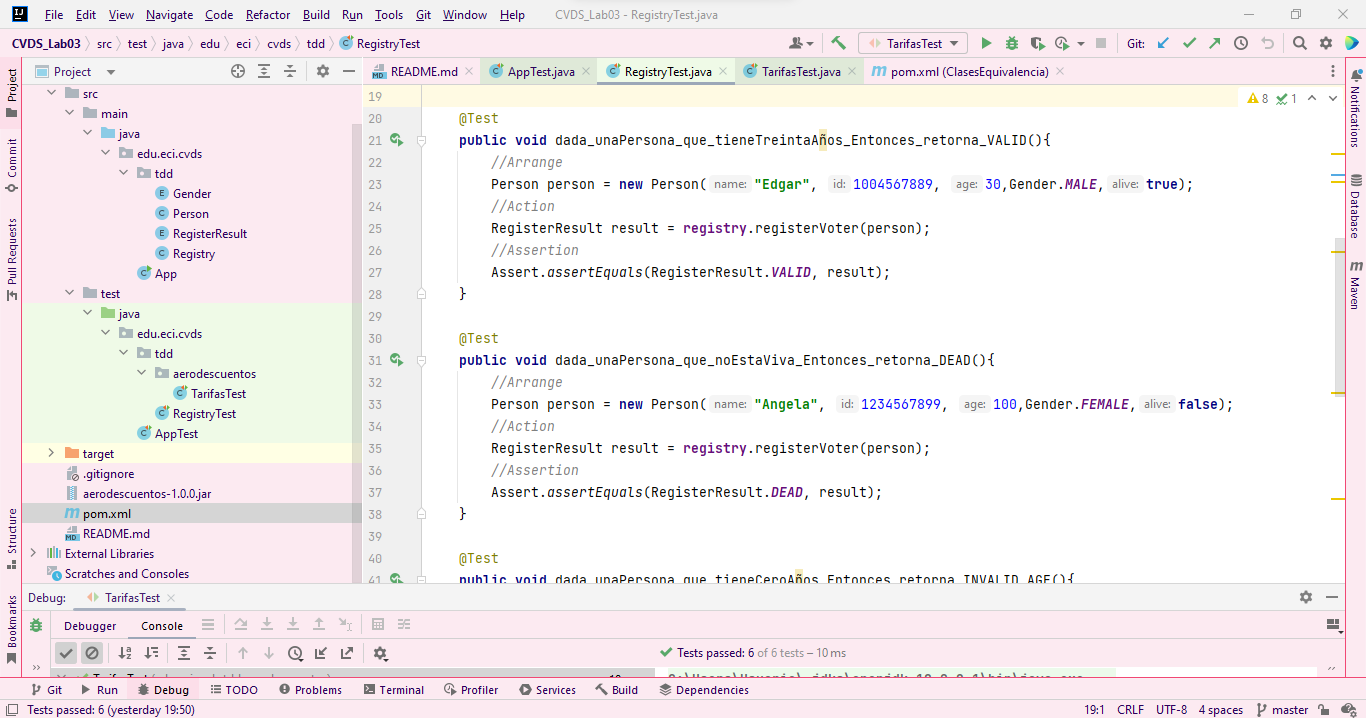
Task: Click the Build Project hammer icon
Action: 838,43
